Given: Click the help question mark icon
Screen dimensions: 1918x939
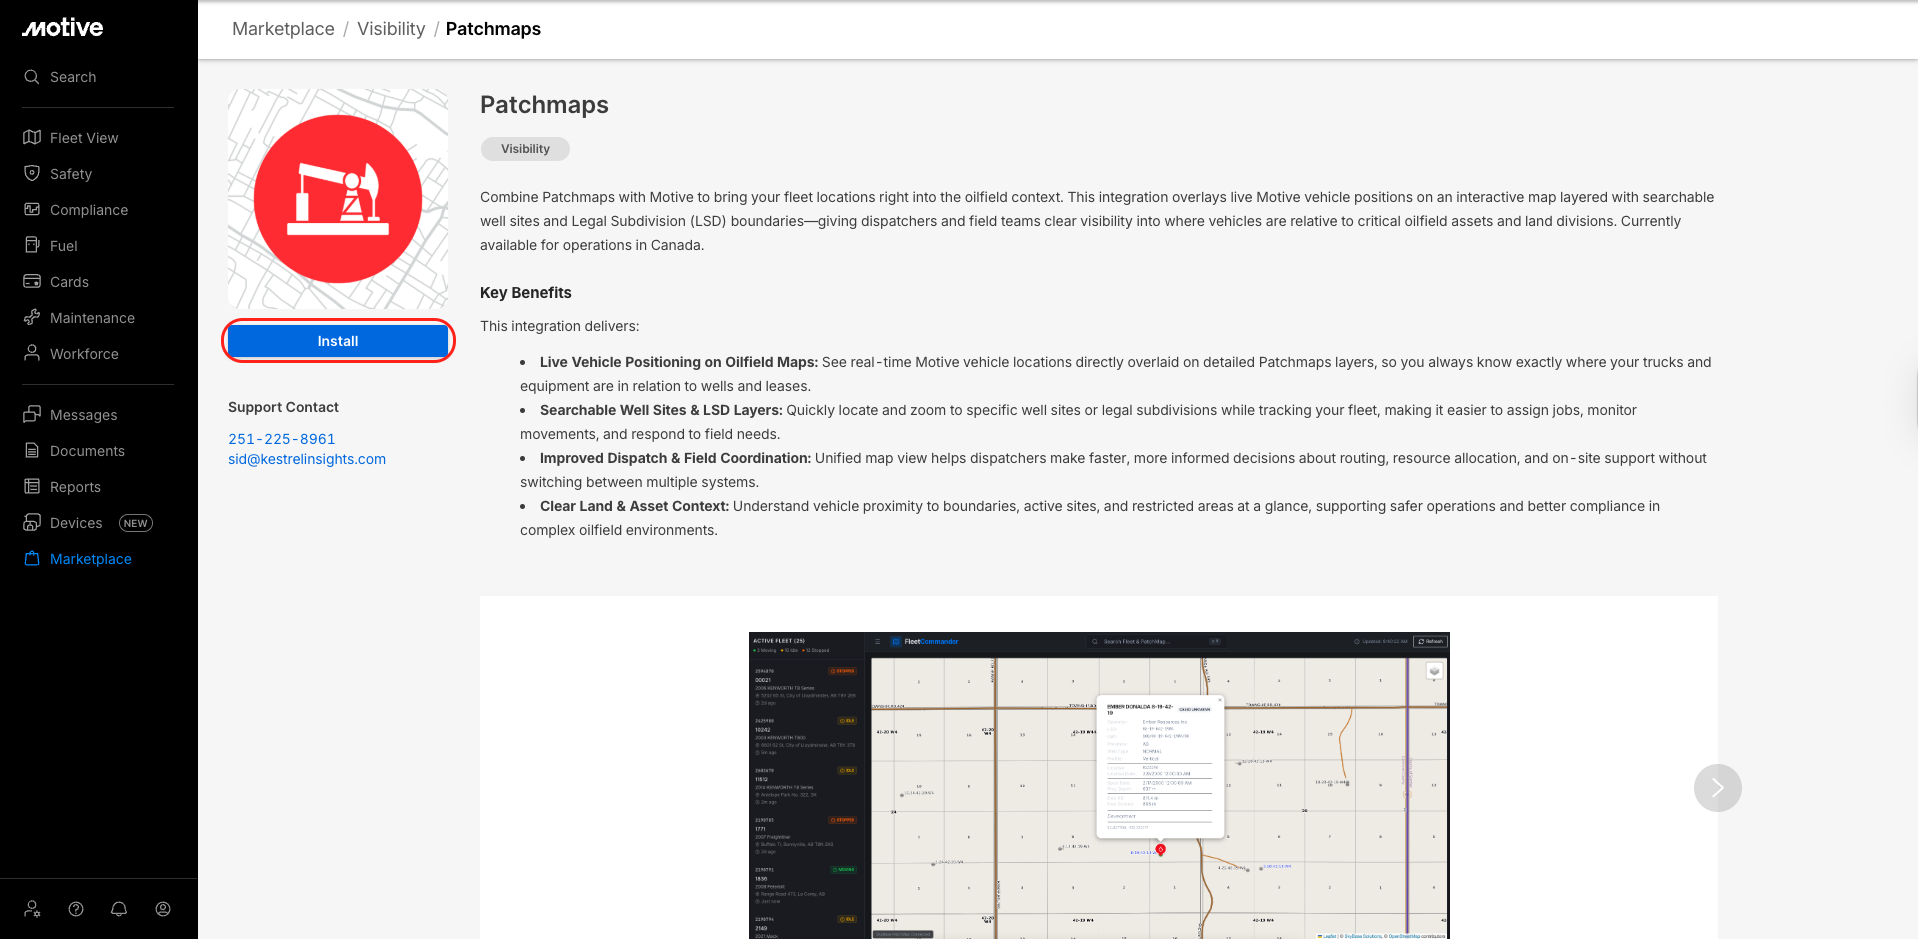Looking at the screenshot, I should [76, 909].
